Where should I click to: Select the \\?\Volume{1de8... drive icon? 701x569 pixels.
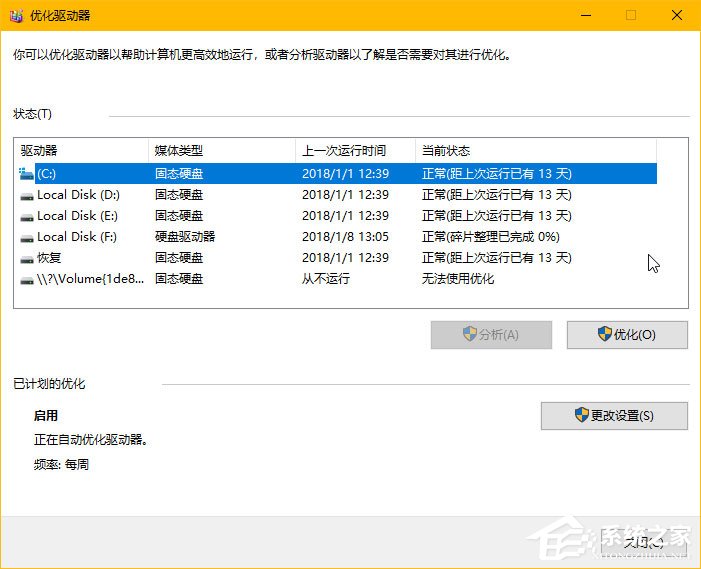point(27,280)
